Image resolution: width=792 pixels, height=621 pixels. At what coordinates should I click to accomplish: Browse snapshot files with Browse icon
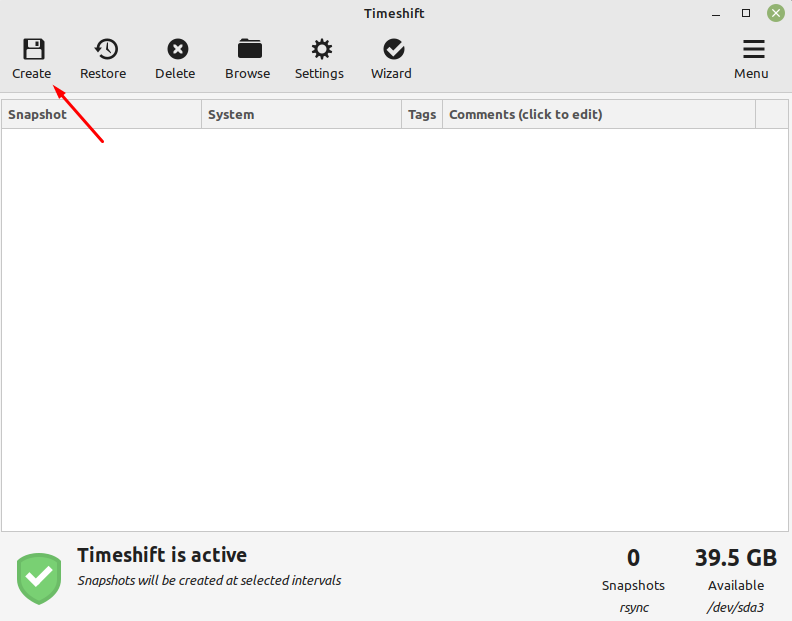pyautogui.click(x=250, y=49)
